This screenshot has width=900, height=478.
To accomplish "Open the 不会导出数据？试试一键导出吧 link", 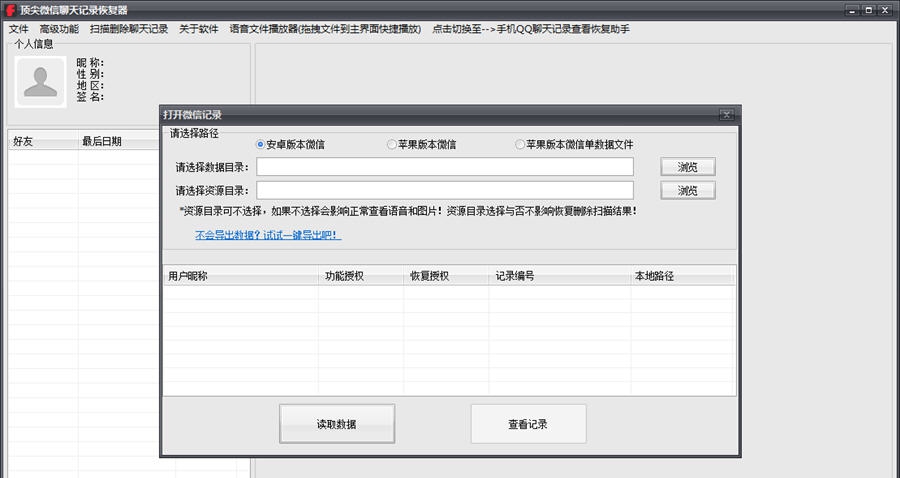I will 268,235.
